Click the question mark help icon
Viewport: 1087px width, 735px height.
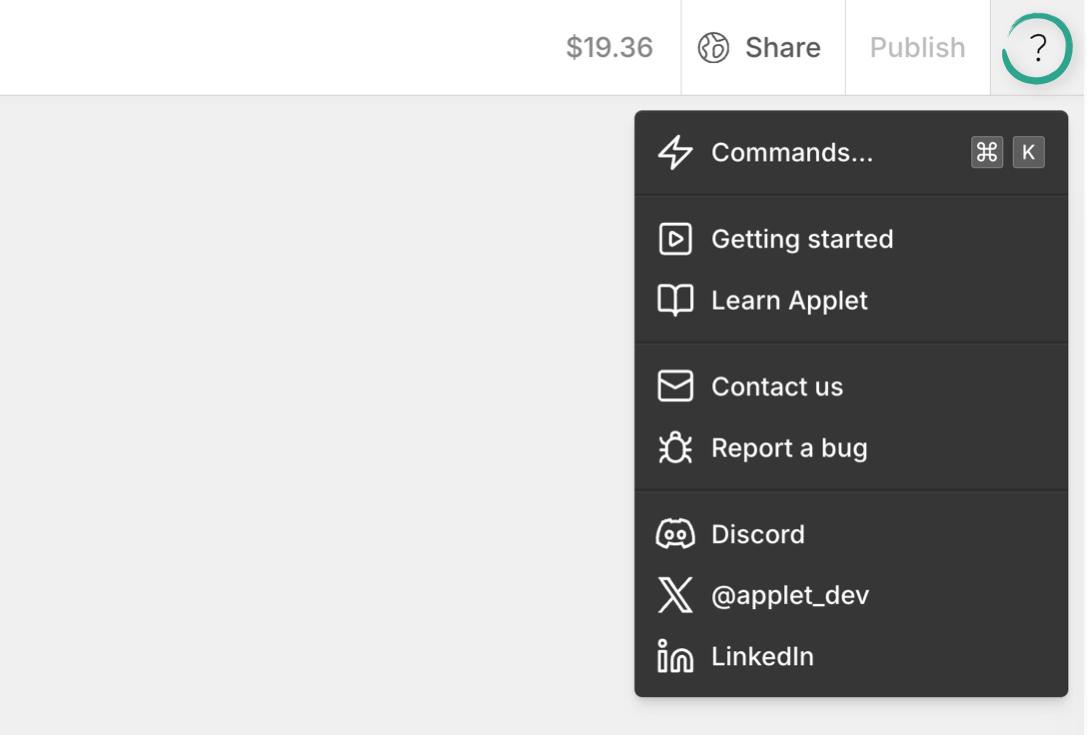tap(1038, 48)
